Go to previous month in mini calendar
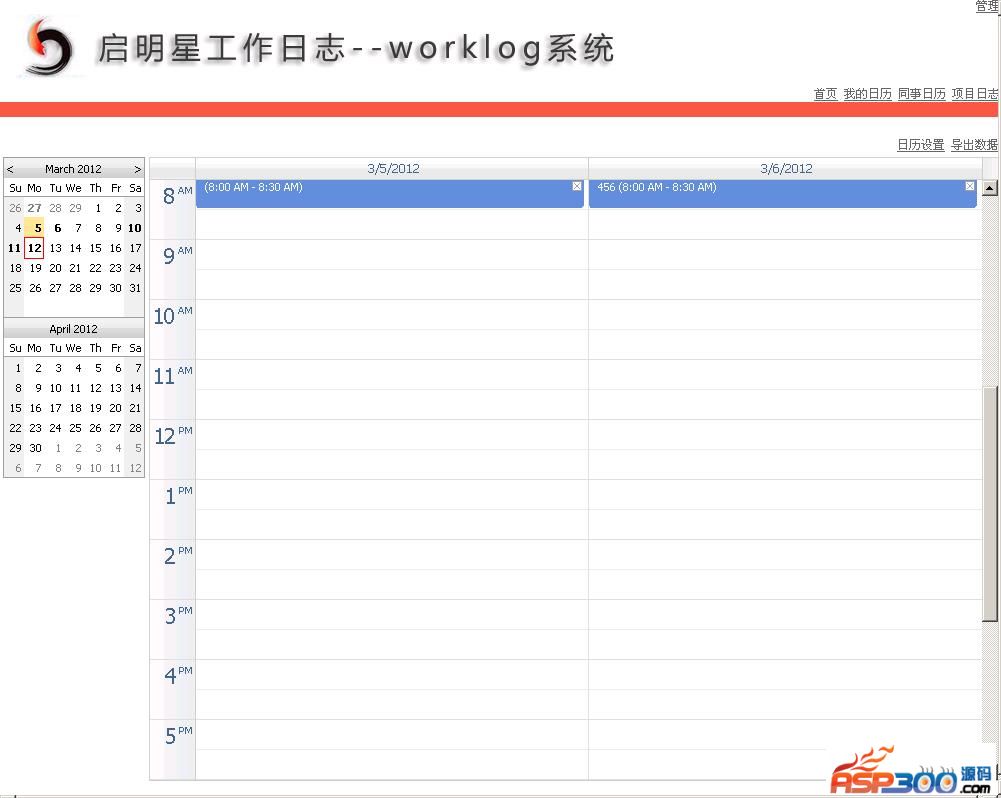The height and width of the screenshot is (798, 1001). tap(10, 169)
